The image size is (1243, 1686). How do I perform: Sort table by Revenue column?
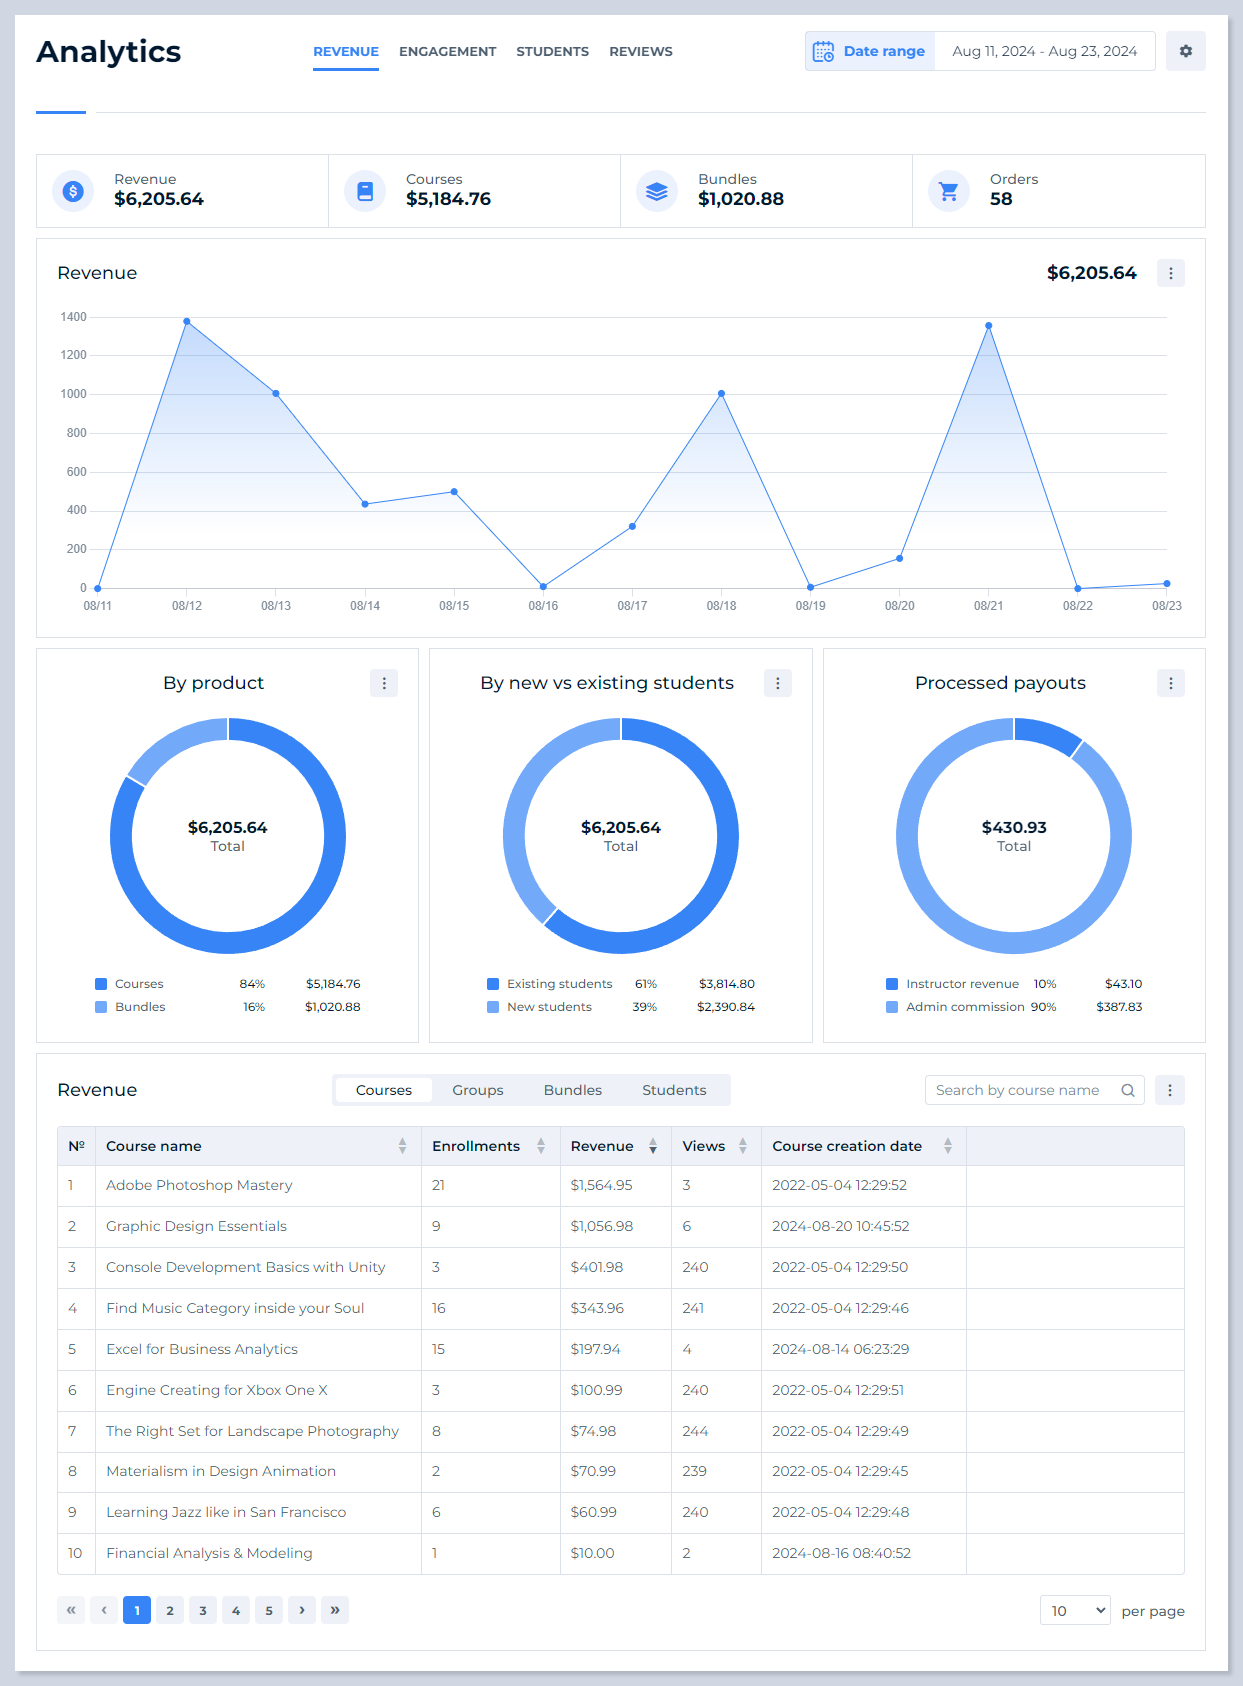(x=652, y=1146)
